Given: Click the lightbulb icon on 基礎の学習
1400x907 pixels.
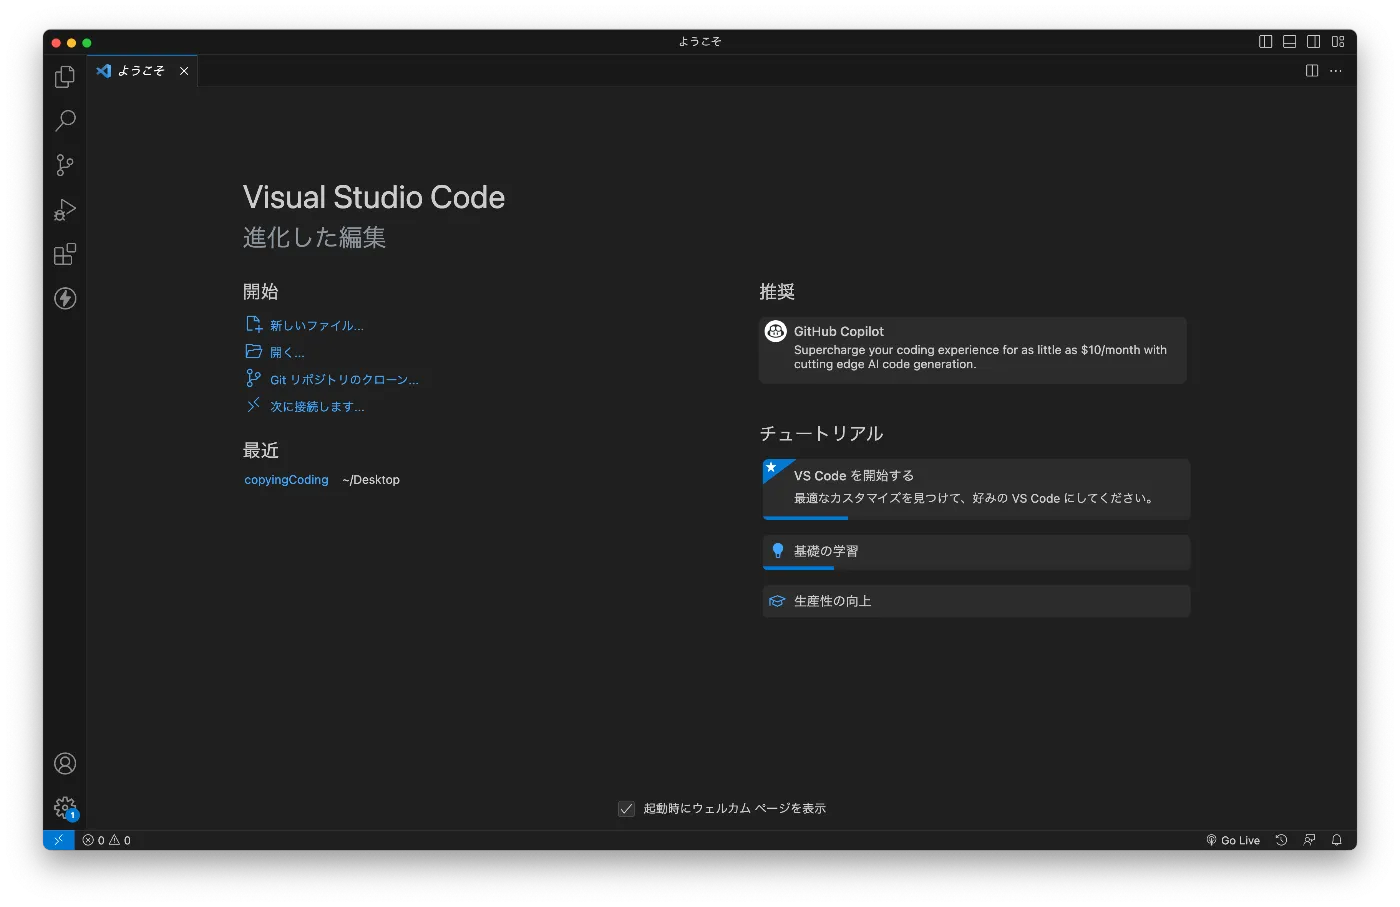Looking at the screenshot, I should click(778, 551).
